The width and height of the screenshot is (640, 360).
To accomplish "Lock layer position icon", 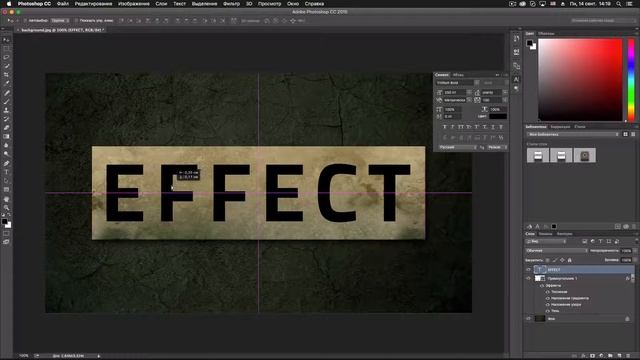I will pyautogui.click(x=562, y=260).
